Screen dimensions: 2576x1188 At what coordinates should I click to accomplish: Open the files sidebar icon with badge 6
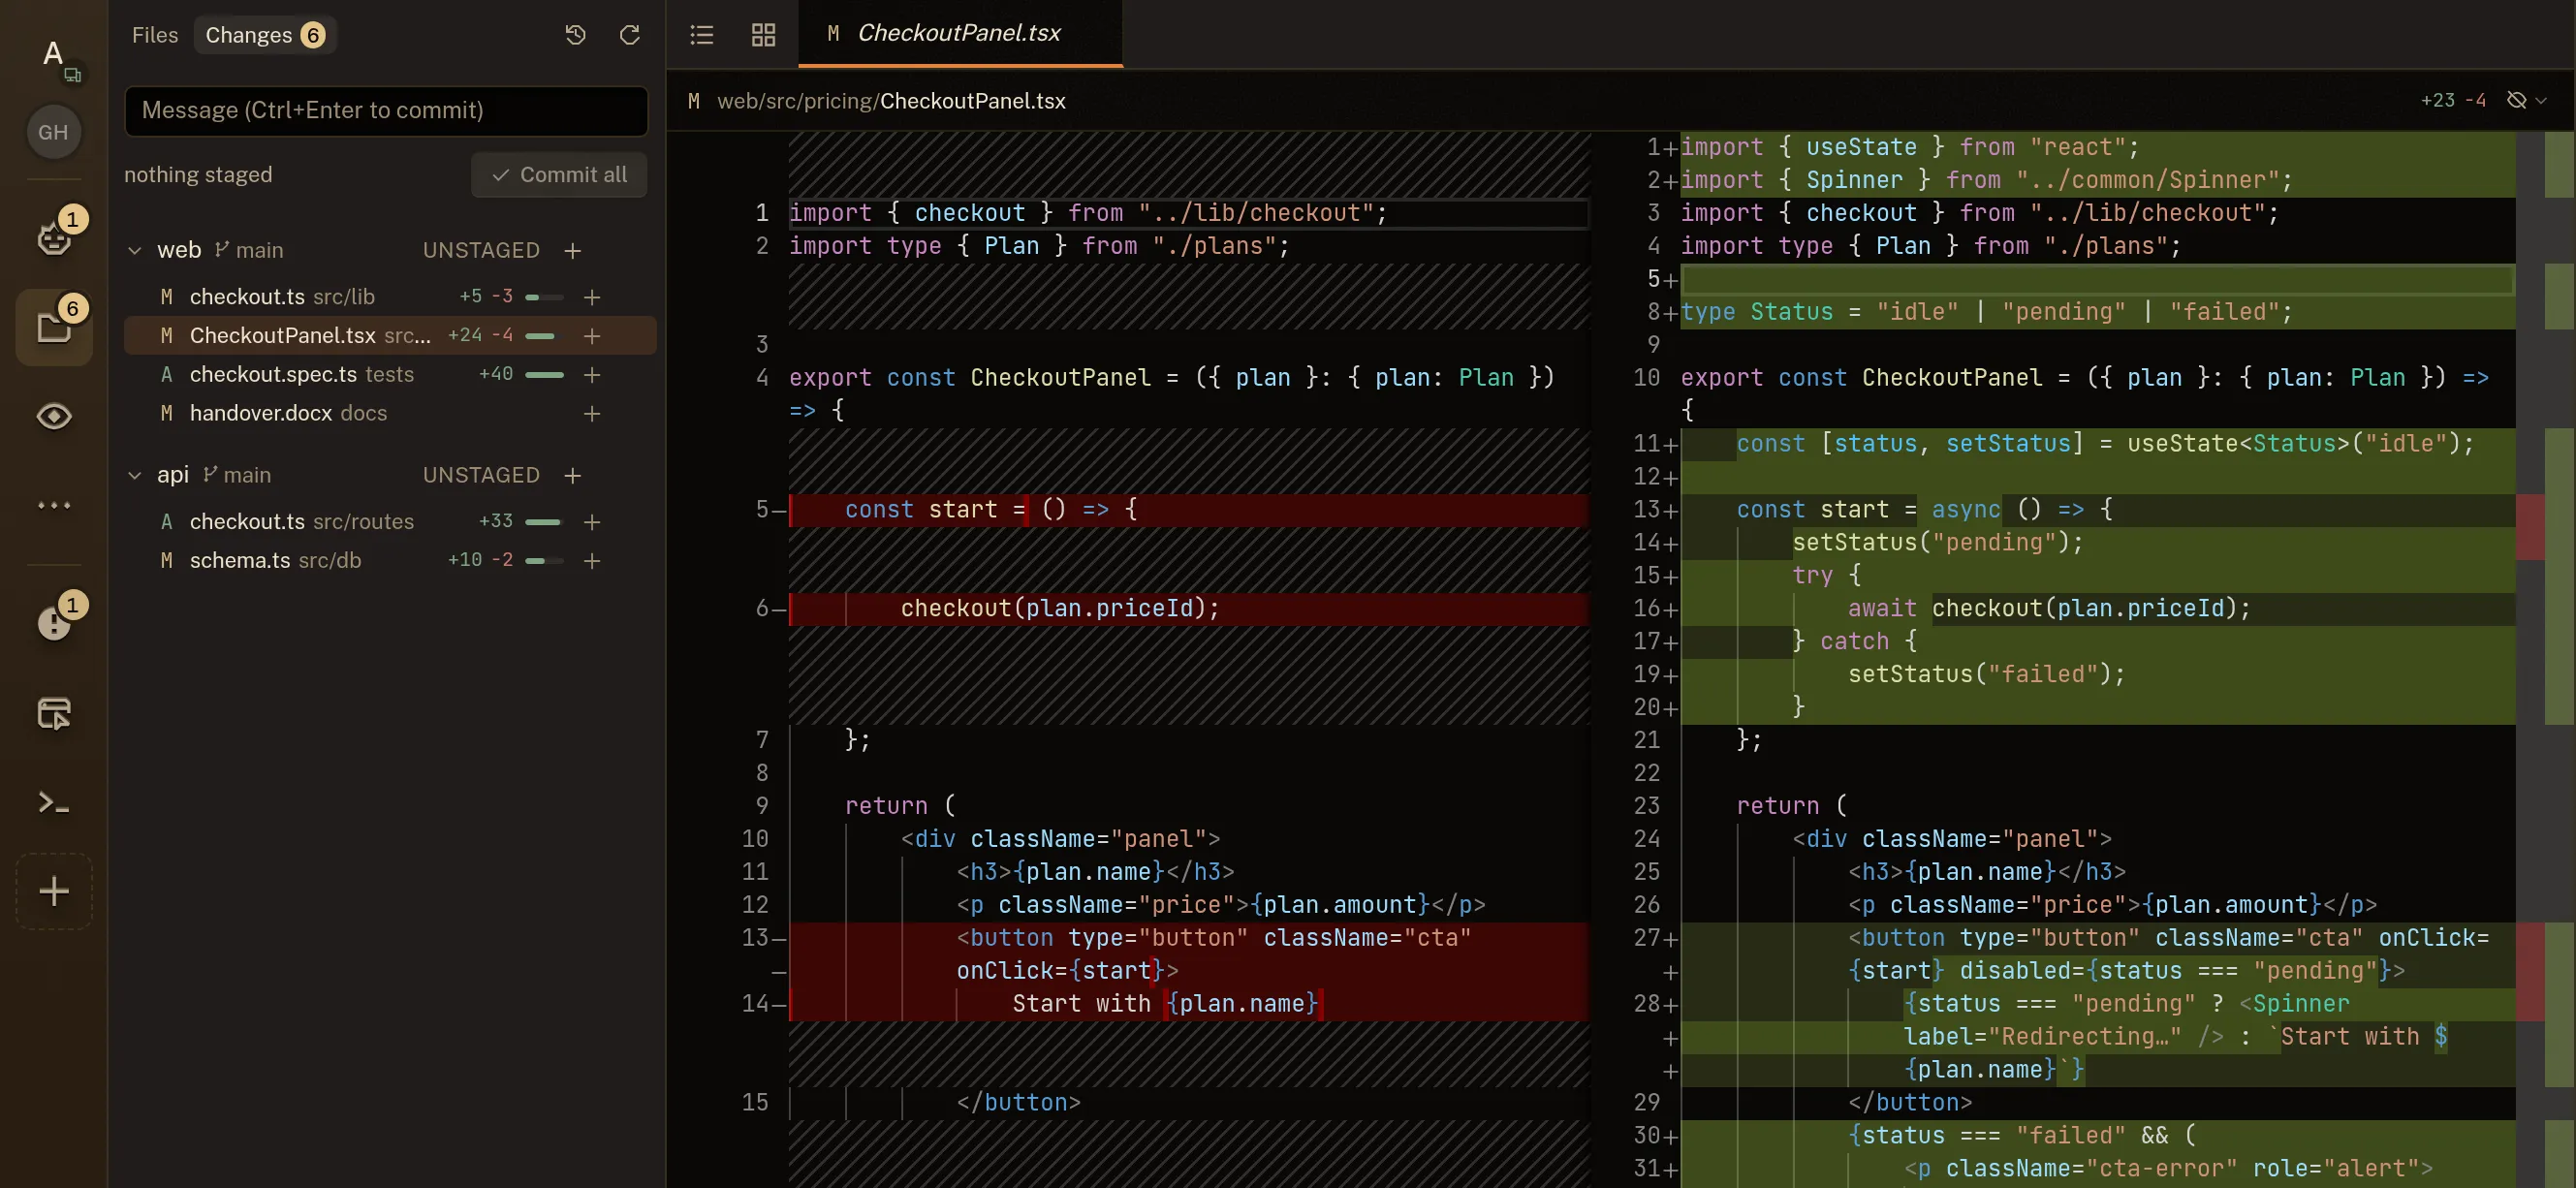point(54,327)
